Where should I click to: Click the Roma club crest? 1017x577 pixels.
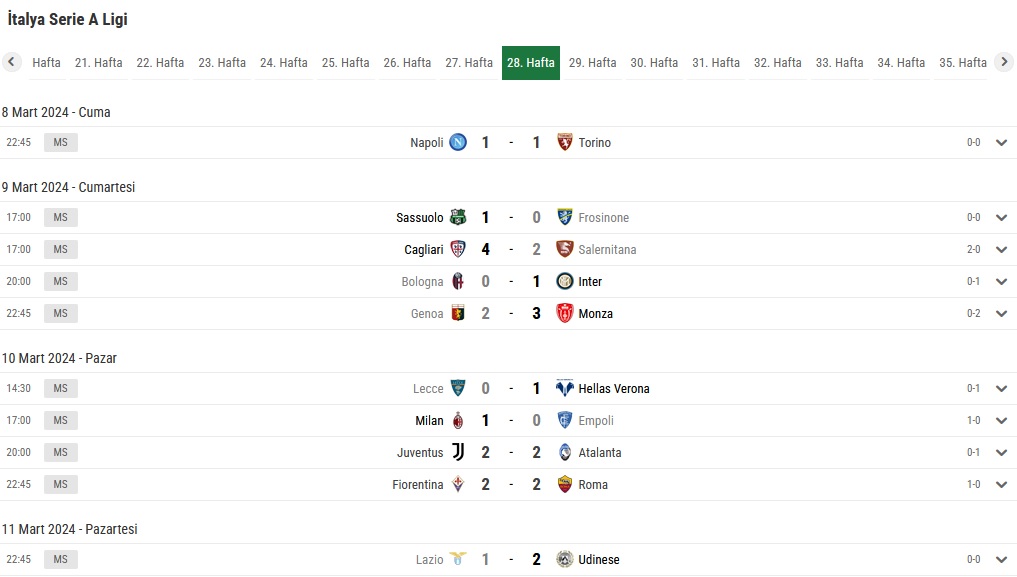565,485
